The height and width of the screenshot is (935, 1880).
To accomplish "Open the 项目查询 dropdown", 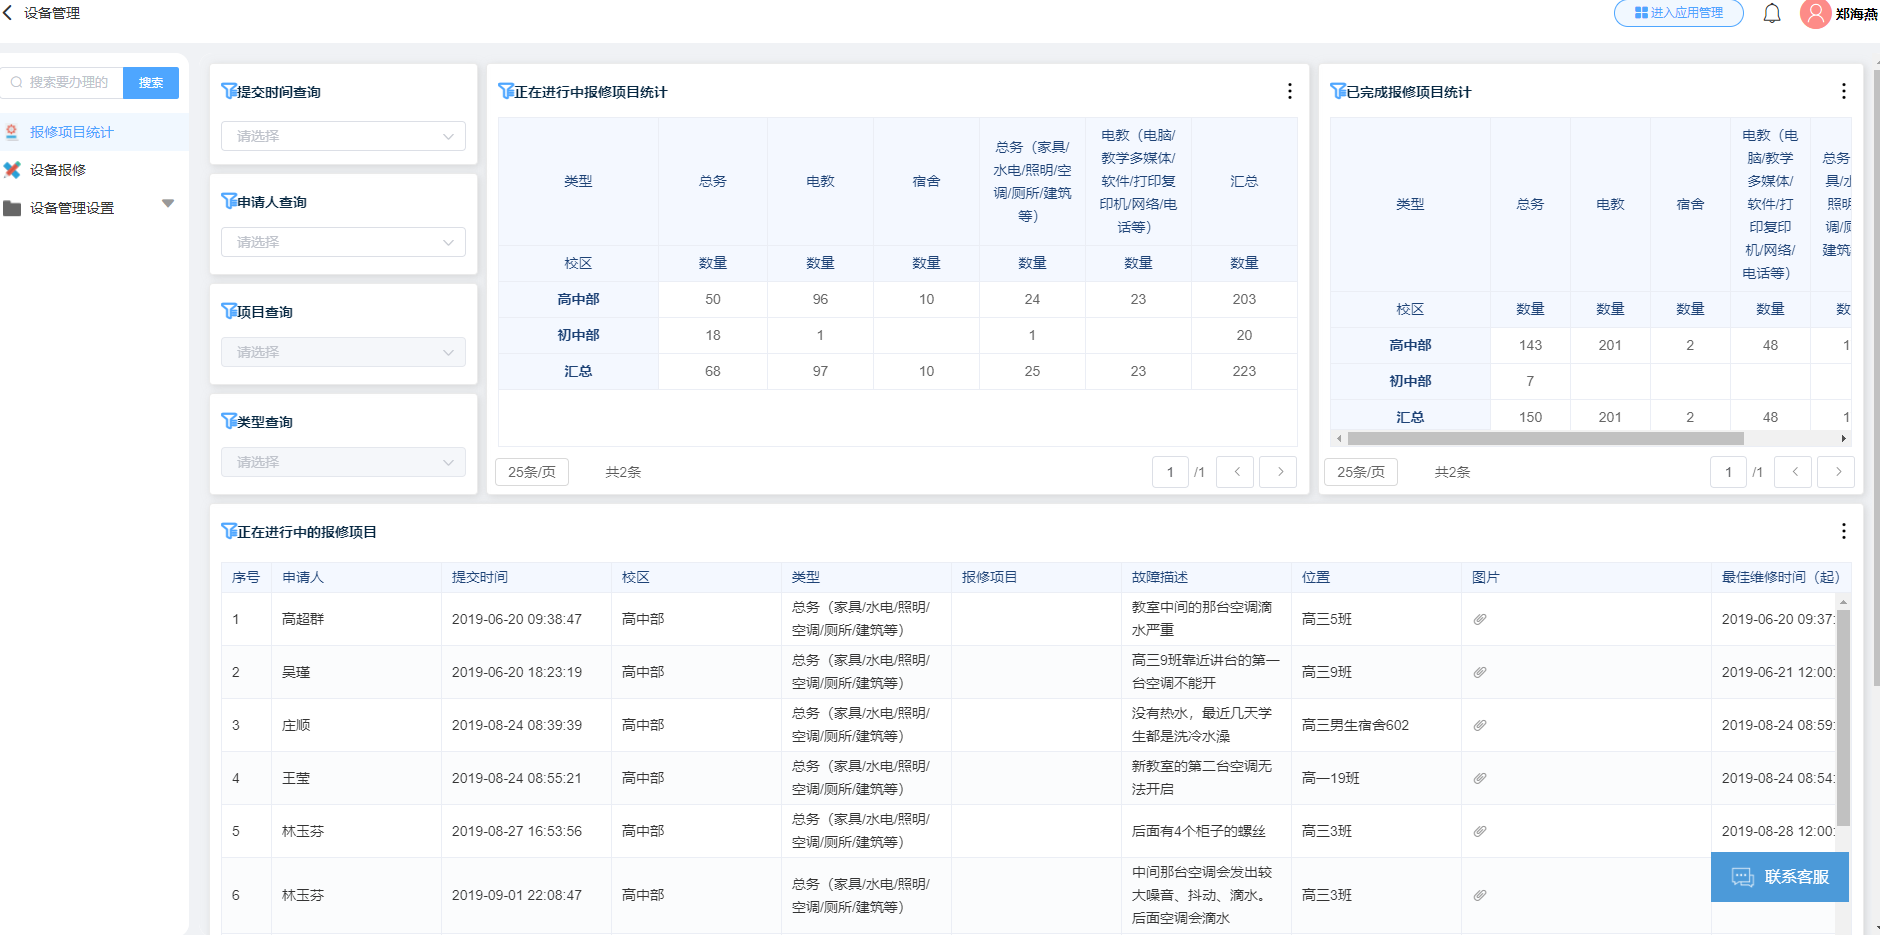I will pyautogui.click(x=342, y=351).
